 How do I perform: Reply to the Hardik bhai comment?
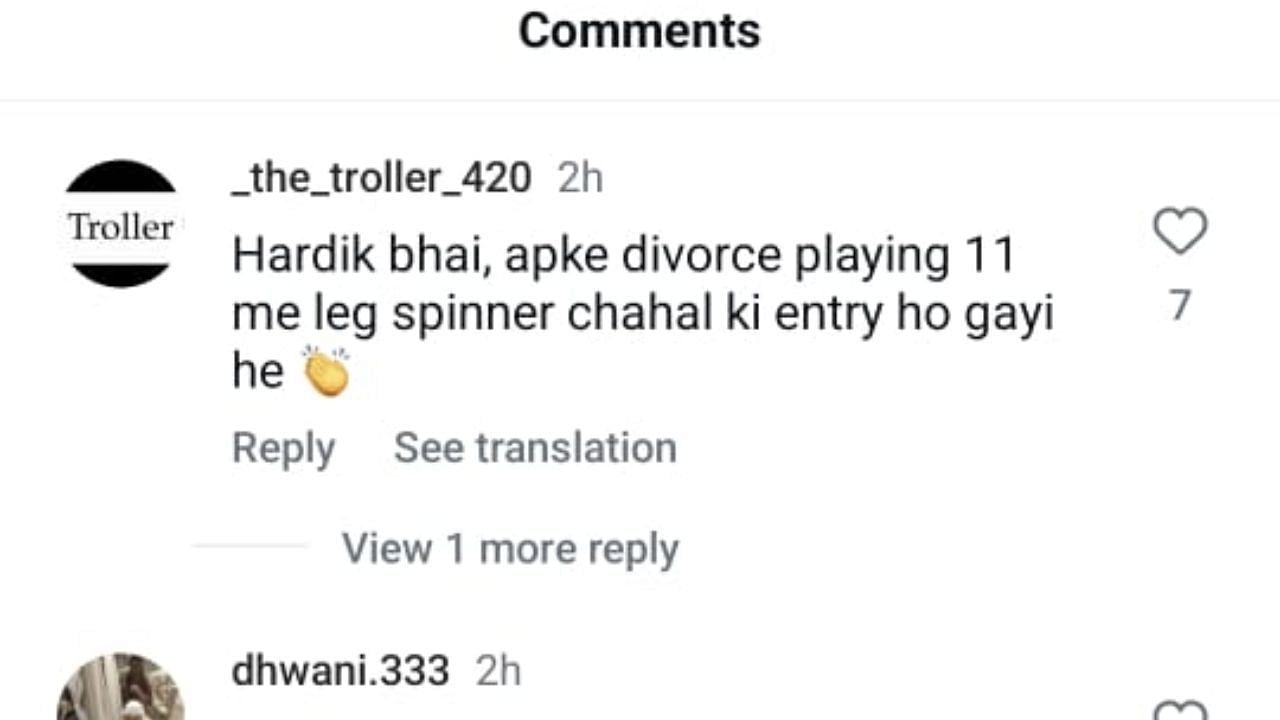(283, 448)
